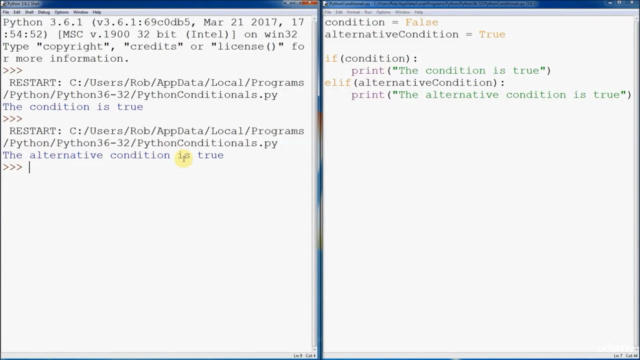Open the Run menu in the editor window
The height and width of the screenshot is (360, 640).
368,12
